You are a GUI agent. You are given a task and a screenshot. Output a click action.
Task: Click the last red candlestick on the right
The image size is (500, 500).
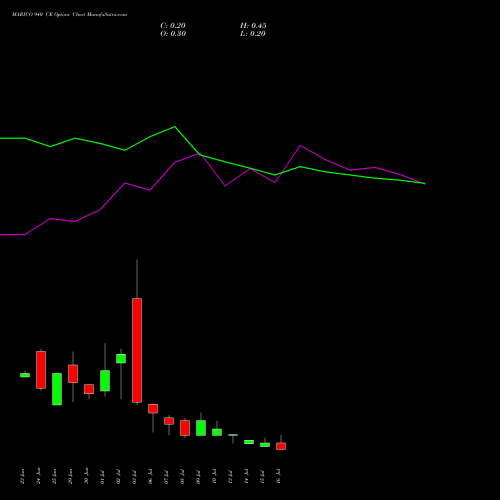click(281, 446)
